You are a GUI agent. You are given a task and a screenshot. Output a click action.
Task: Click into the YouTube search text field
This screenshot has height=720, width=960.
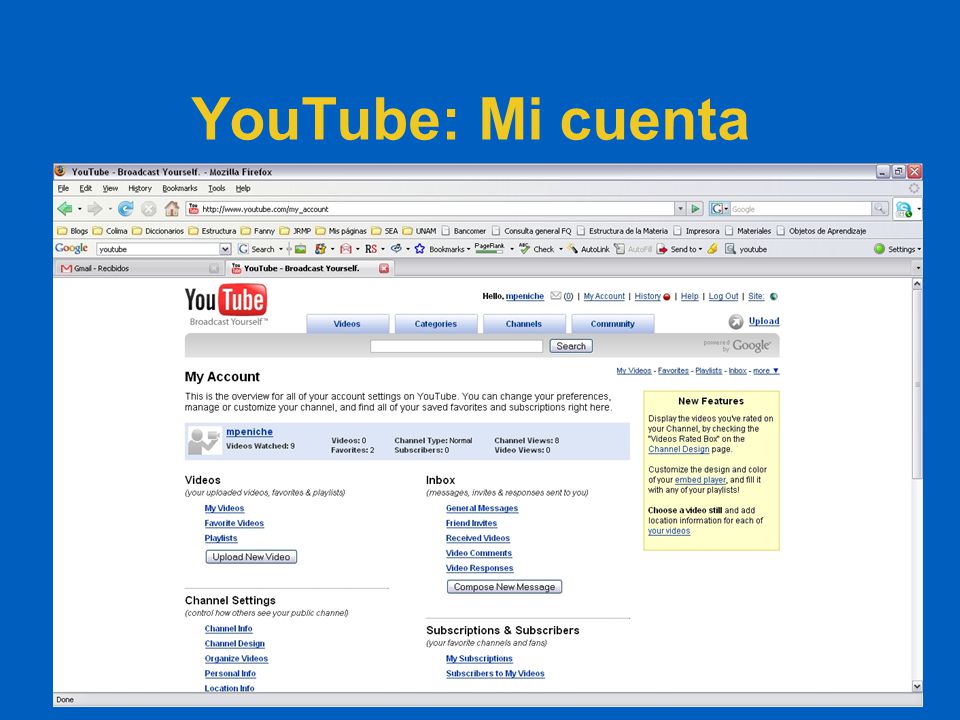click(456, 346)
